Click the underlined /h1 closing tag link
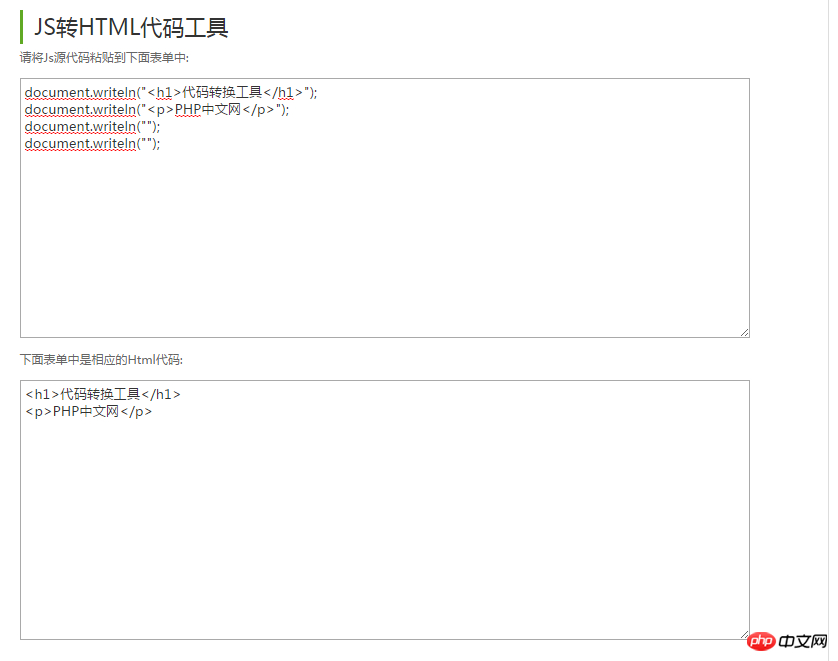The image size is (838, 661). point(286,92)
